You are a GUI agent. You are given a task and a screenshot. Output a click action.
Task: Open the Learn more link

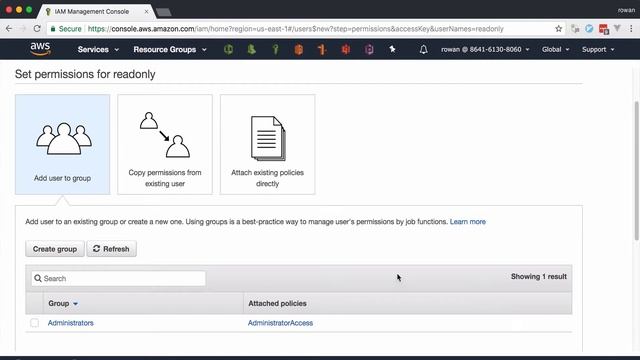pyautogui.click(x=468, y=222)
